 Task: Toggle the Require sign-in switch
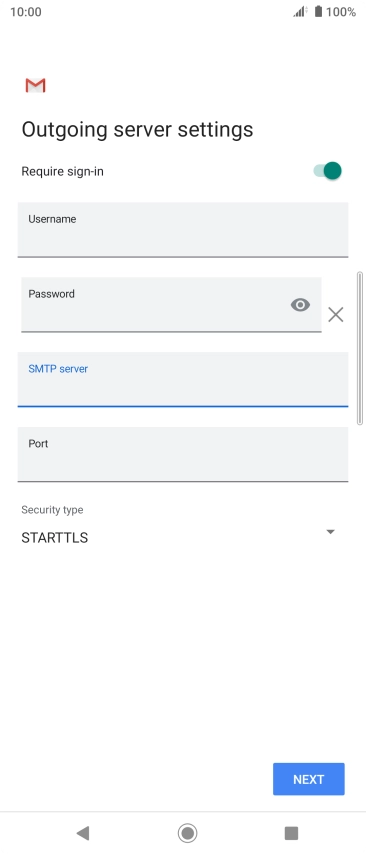point(327,171)
